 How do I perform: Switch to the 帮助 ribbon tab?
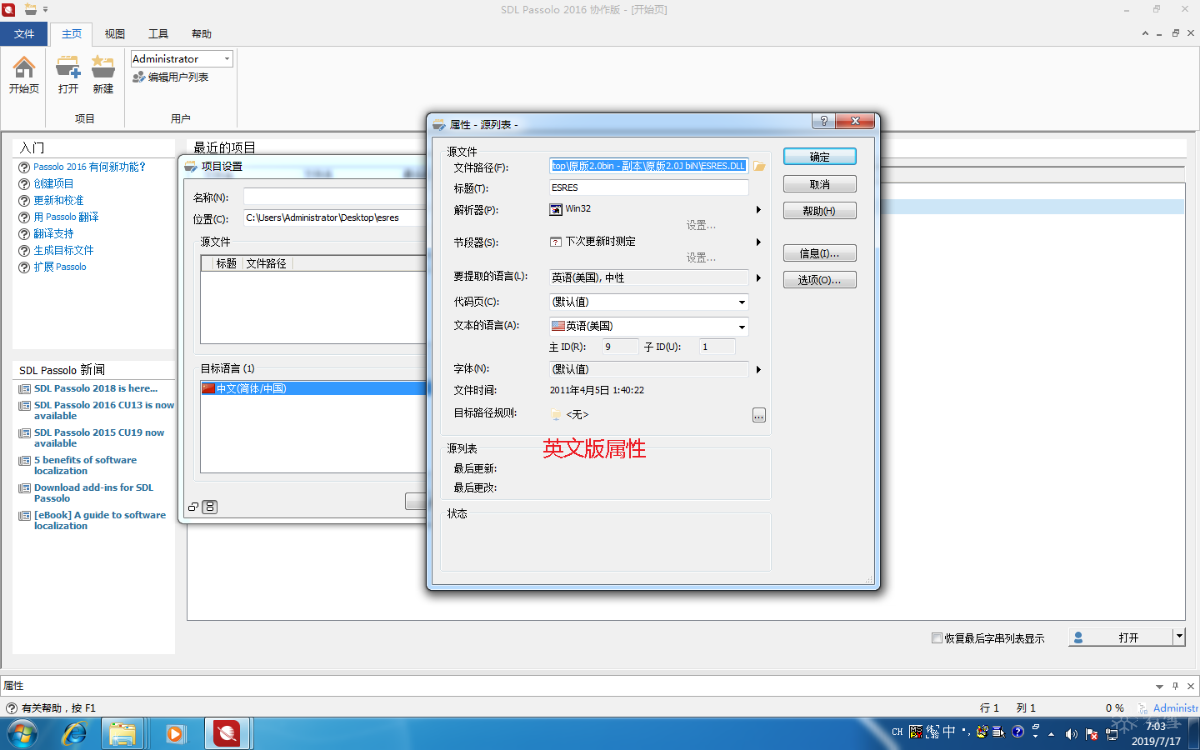pyautogui.click(x=201, y=34)
